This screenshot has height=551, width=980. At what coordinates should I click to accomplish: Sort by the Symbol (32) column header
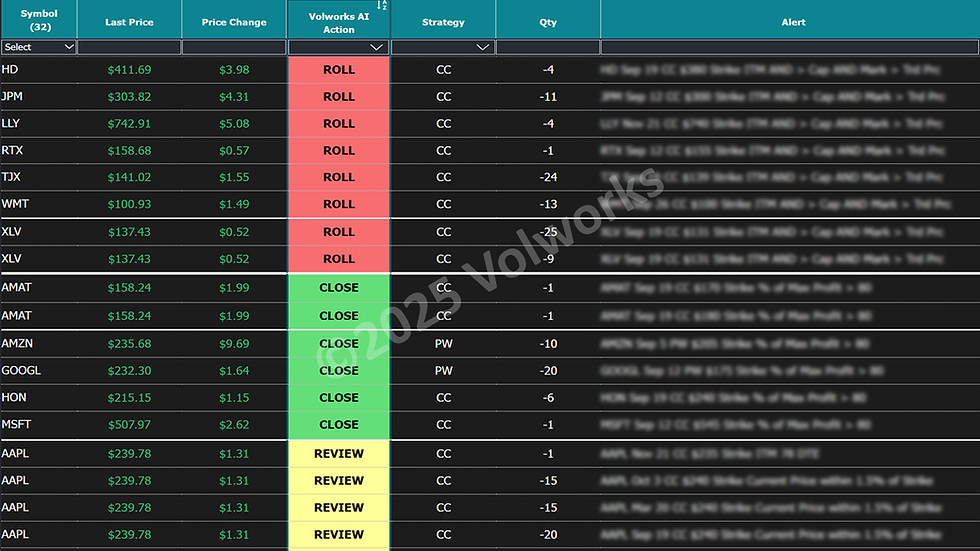[39, 20]
